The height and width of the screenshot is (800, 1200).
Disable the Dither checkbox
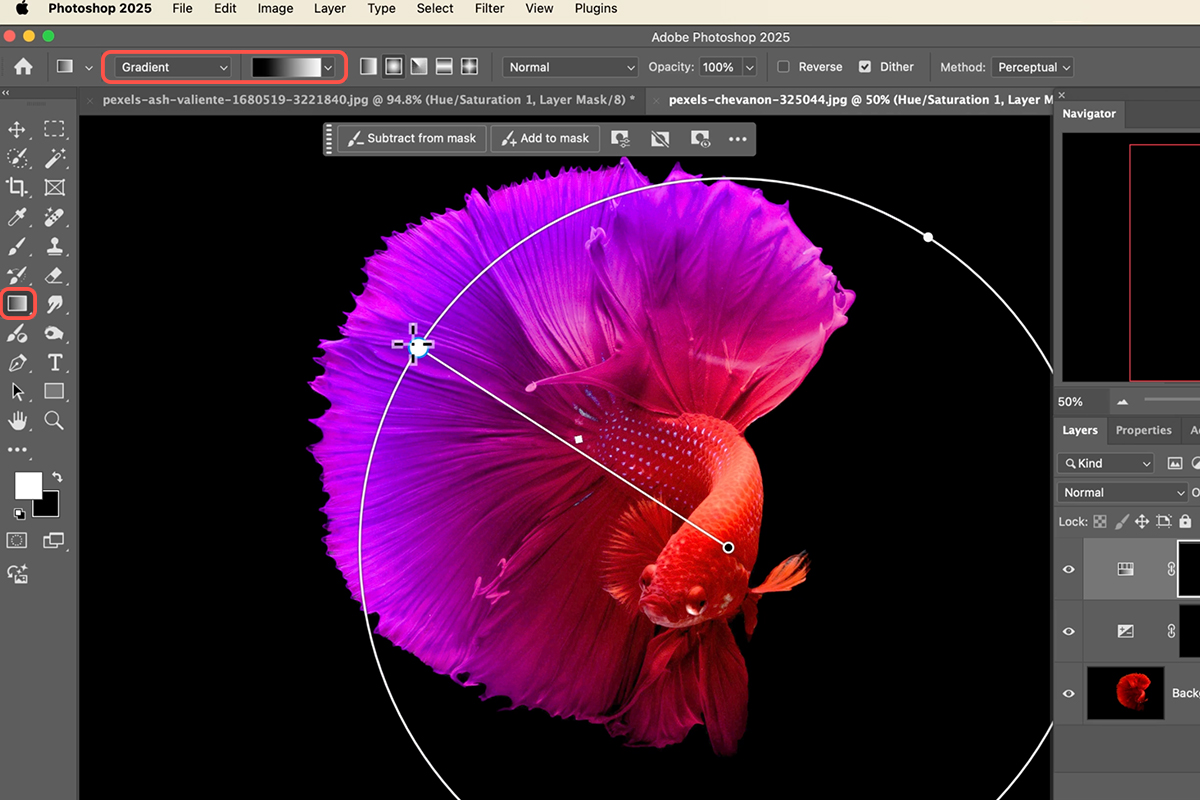coord(864,66)
